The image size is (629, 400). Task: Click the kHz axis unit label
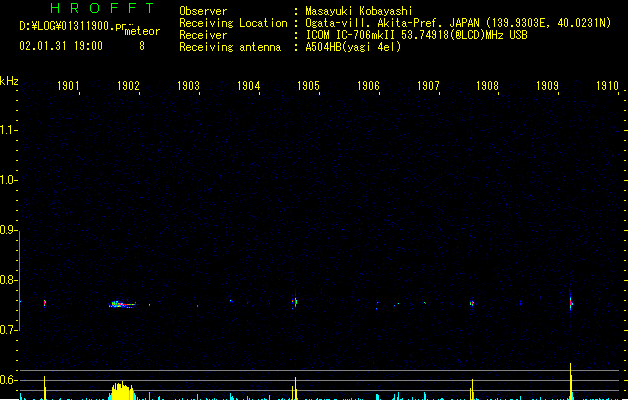click(x=9, y=81)
